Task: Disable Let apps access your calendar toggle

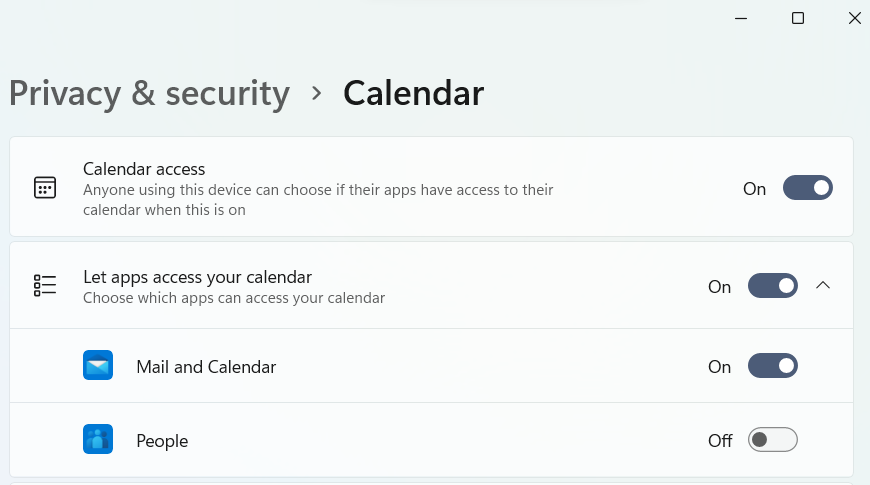Action: coord(772,286)
